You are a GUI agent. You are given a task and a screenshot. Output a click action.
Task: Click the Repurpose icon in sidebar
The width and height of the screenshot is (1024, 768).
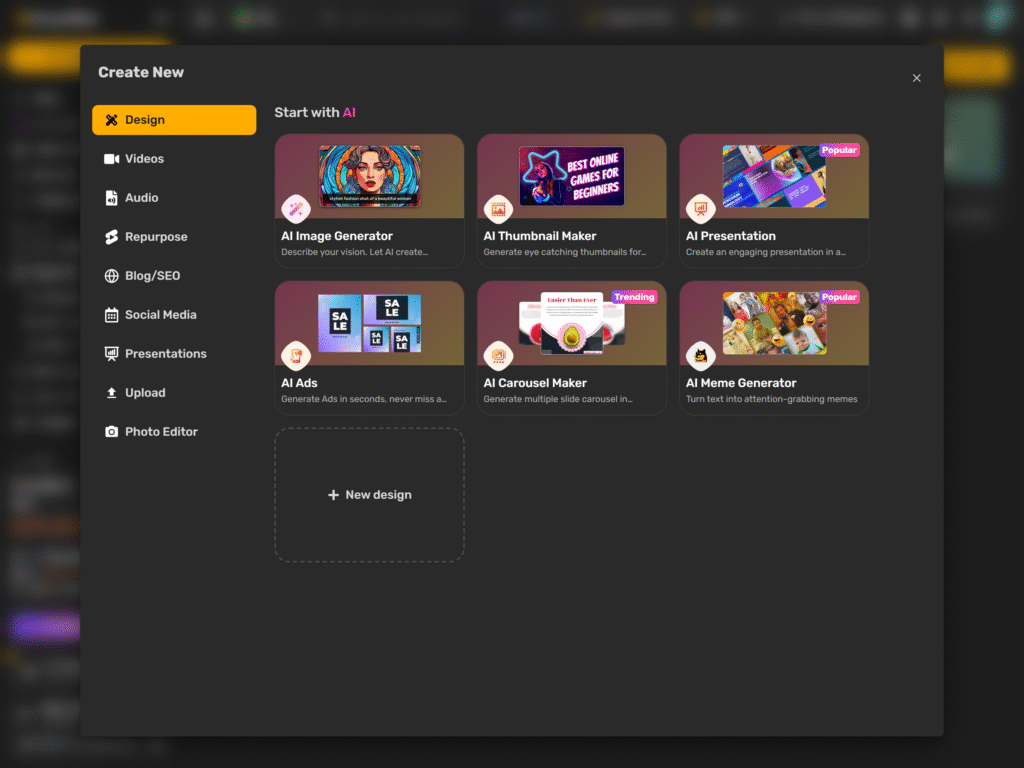[x=111, y=237]
